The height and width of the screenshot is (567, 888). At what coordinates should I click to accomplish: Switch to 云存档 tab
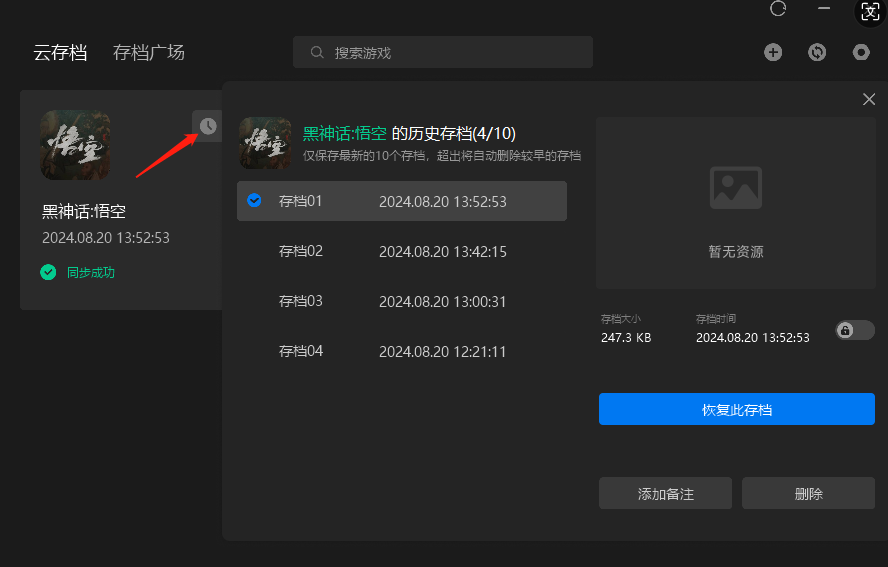point(60,53)
